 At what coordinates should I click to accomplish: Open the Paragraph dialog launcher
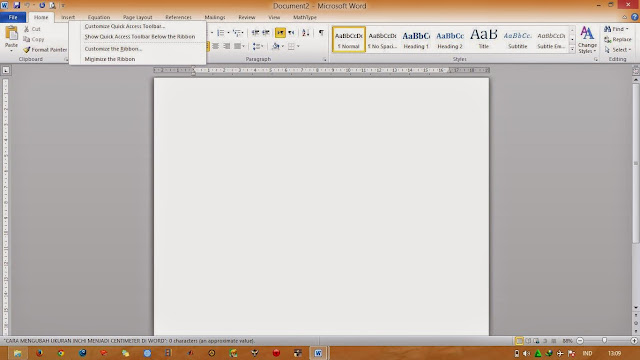click(325, 60)
